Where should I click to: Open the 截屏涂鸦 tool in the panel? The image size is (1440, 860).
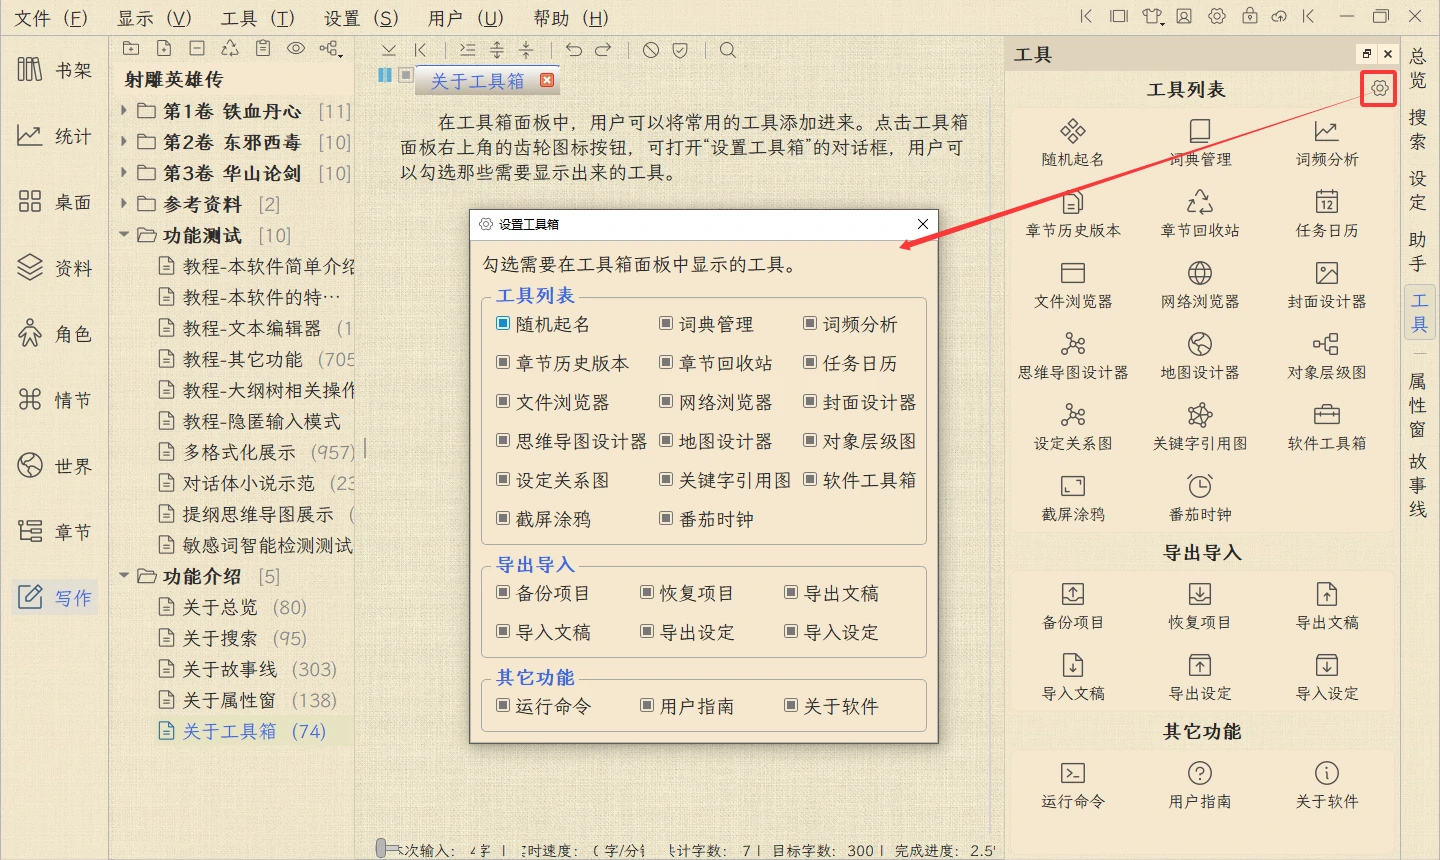[1072, 496]
